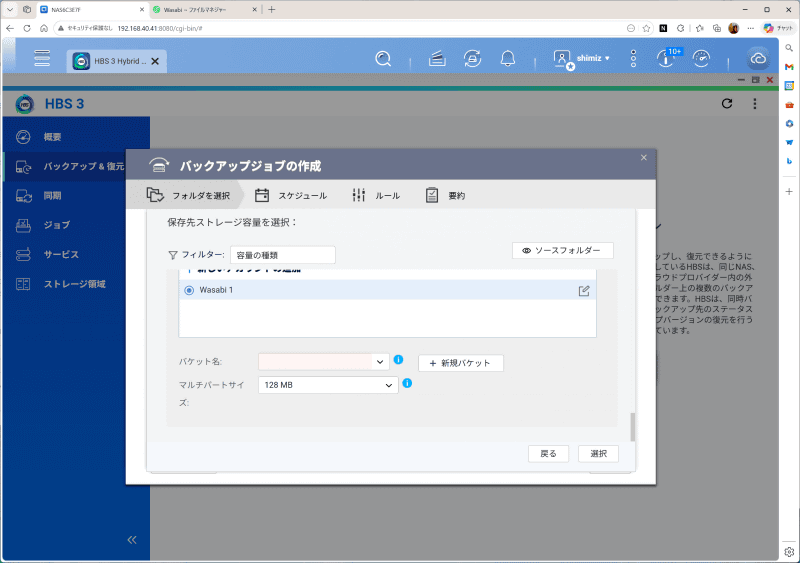Go to the Rules (ルール) step
Screen dimensions: 800x563
pos(376,195)
